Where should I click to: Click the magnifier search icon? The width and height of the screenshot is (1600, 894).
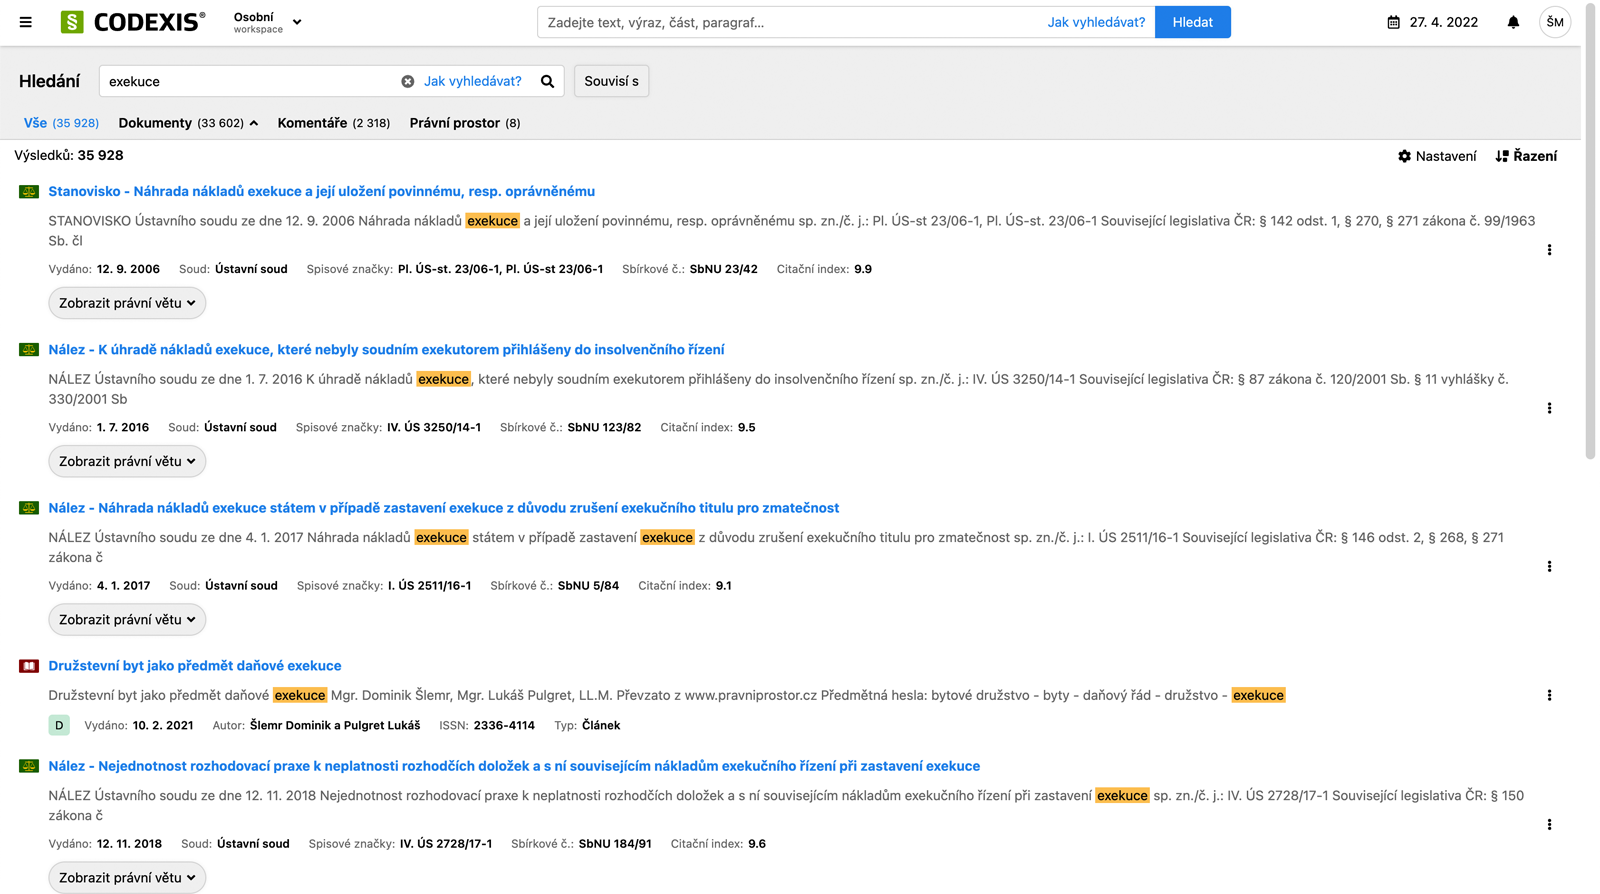click(x=547, y=81)
